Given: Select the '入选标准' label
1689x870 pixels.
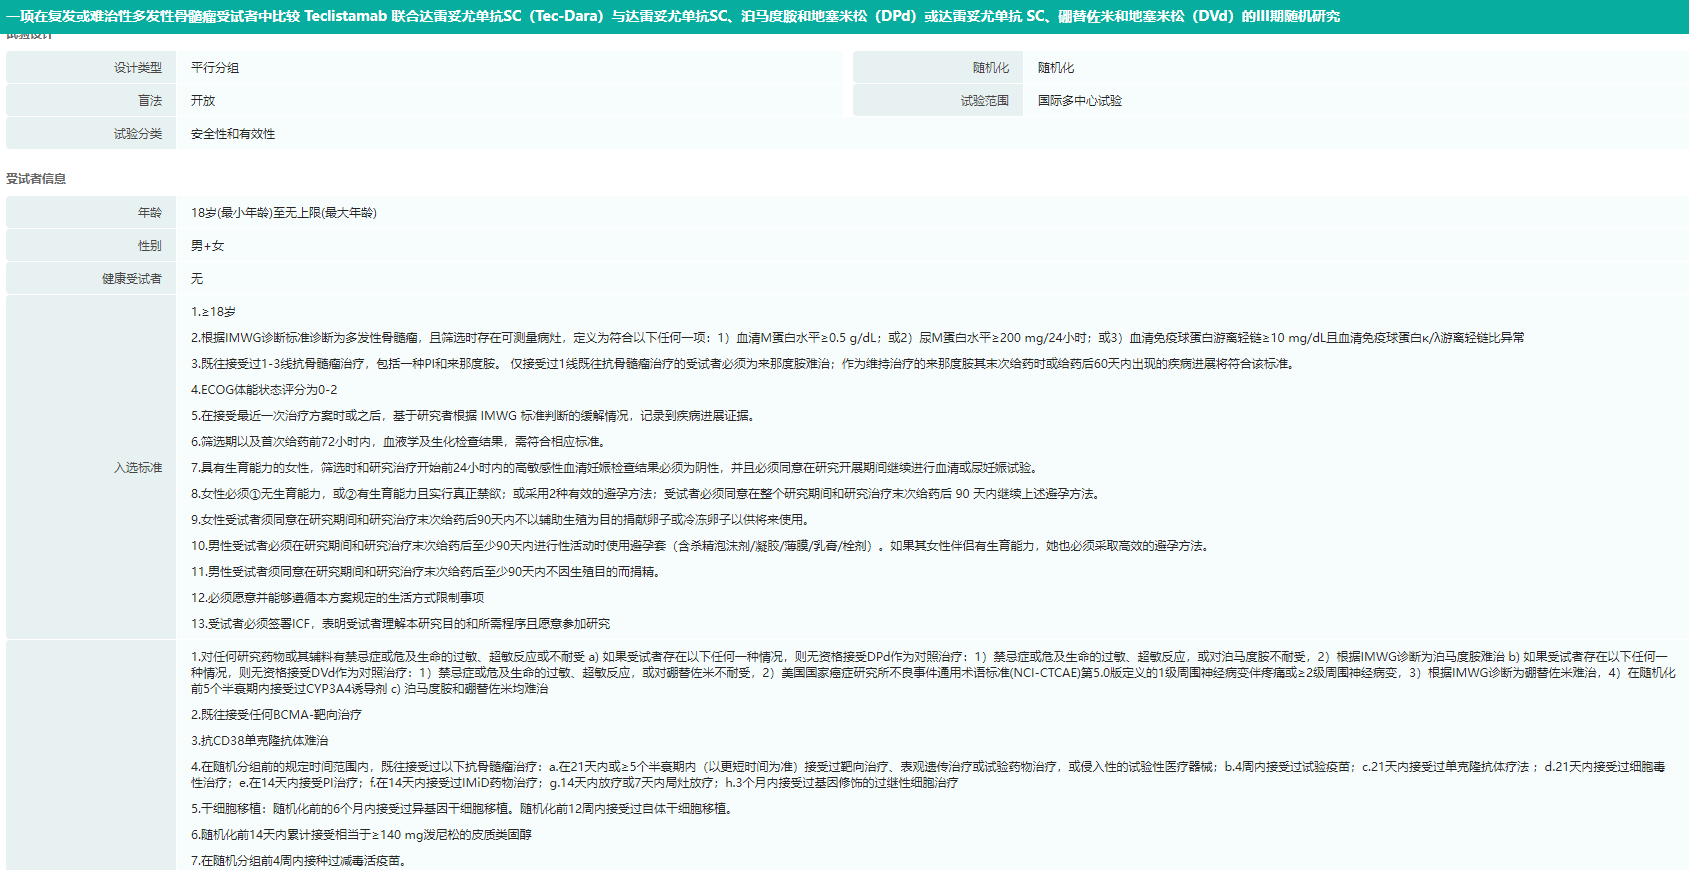Looking at the screenshot, I should (x=138, y=468).
